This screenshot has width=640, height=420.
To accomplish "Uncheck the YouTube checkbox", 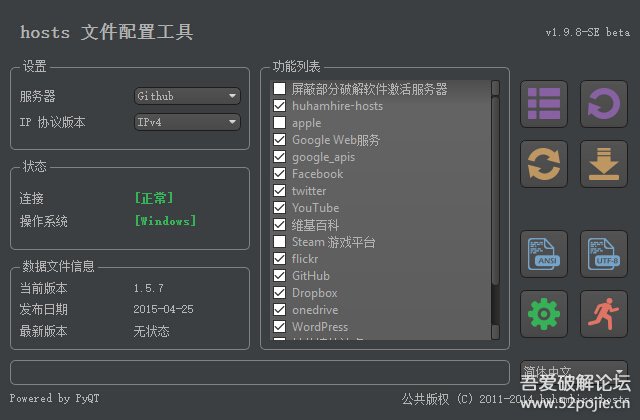I will pyautogui.click(x=280, y=208).
